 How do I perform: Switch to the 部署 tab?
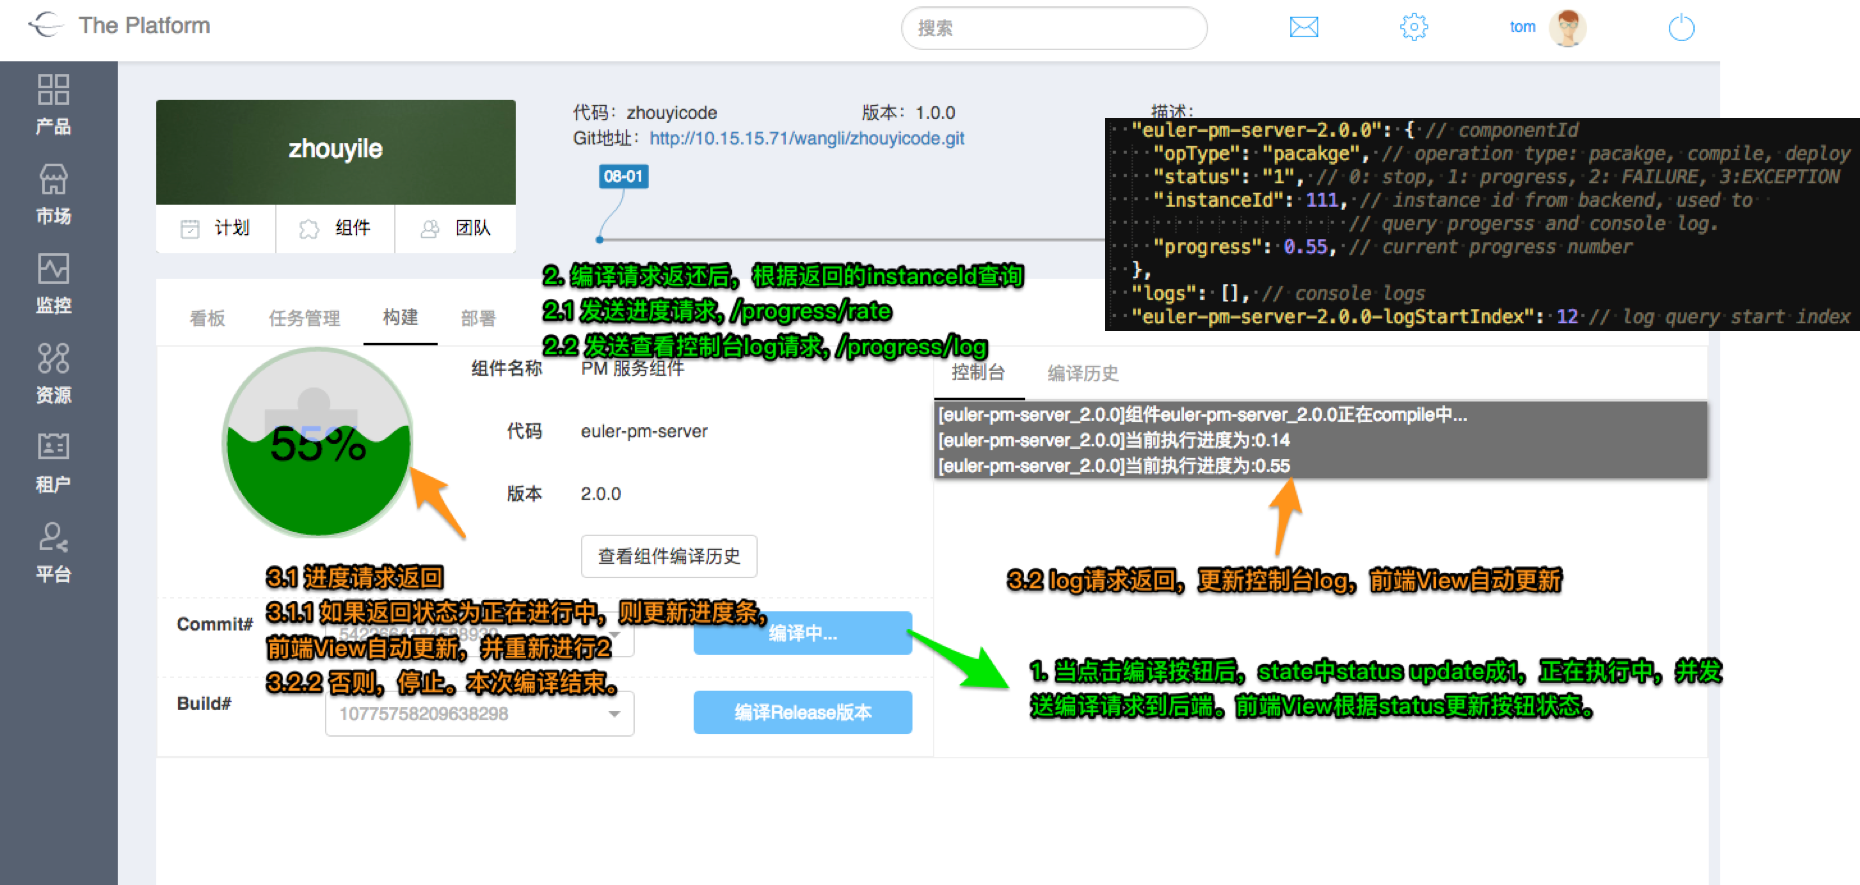[x=478, y=318]
